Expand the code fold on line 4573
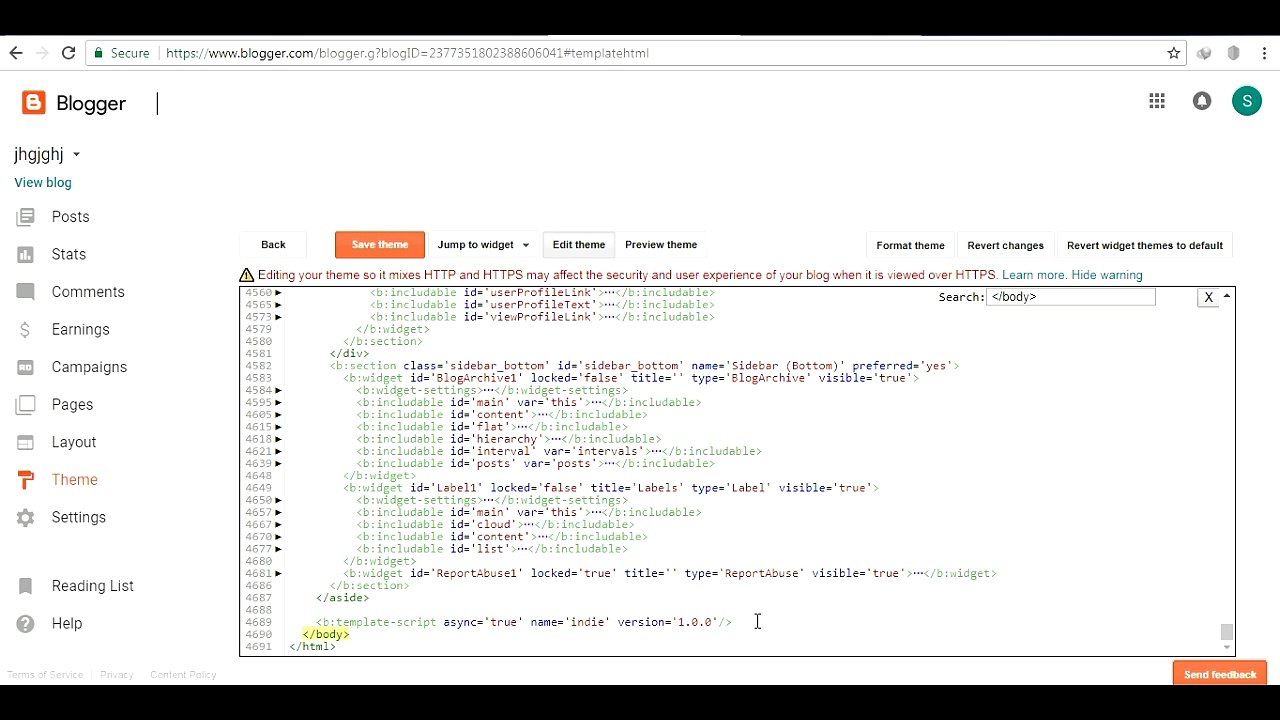1280x720 pixels. [278, 317]
